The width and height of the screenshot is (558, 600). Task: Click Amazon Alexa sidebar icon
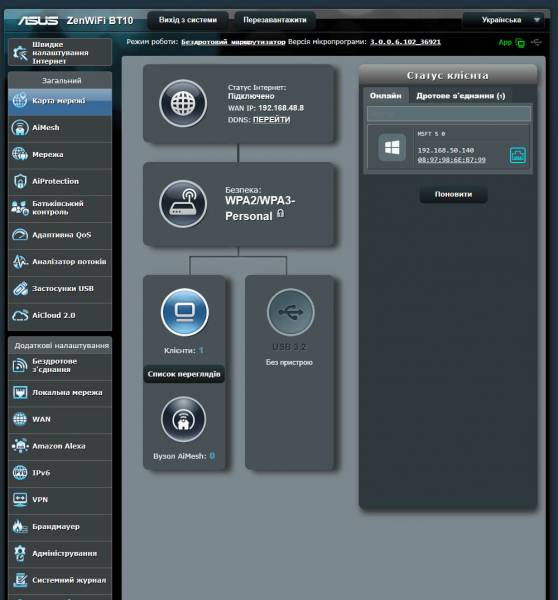pyautogui.click(x=20, y=446)
